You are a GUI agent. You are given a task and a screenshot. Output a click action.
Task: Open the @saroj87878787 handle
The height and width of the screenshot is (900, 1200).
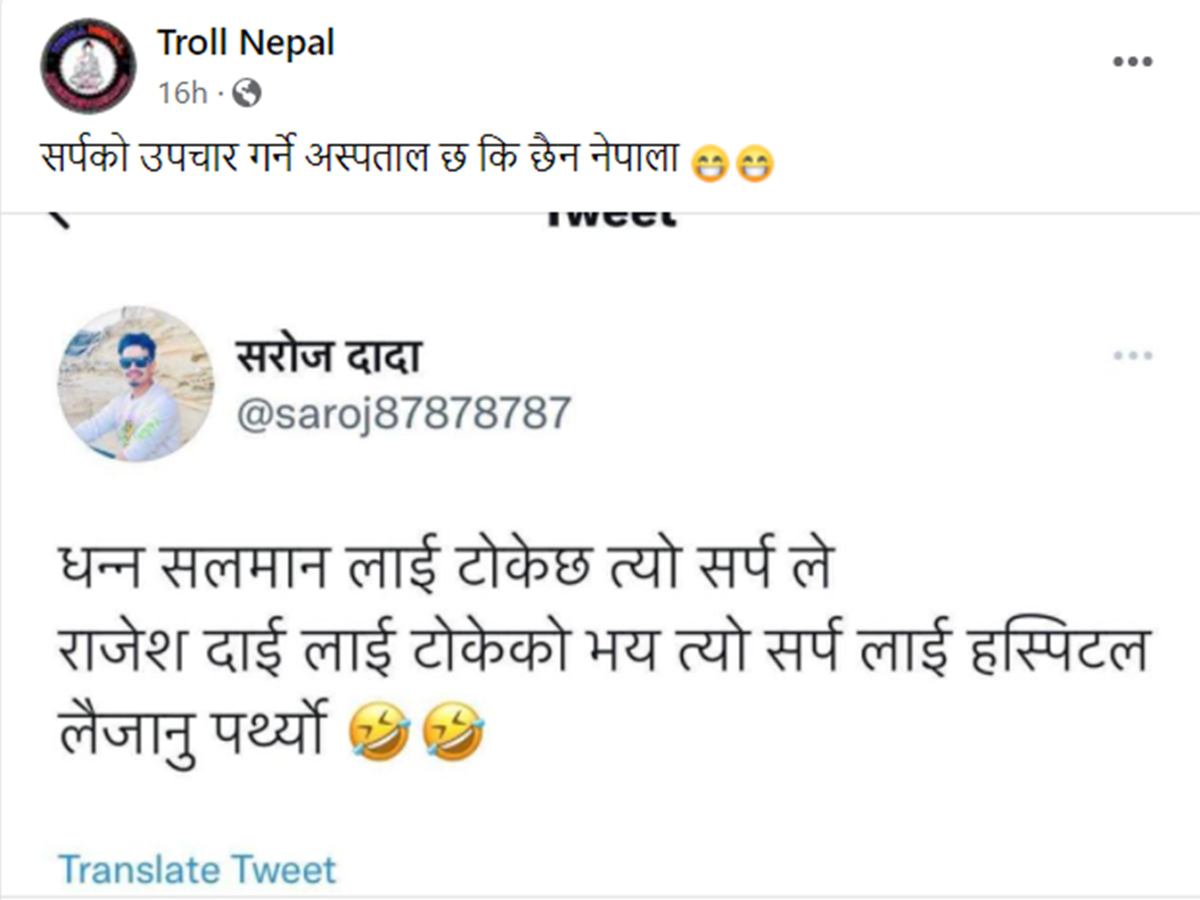coord(402,413)
